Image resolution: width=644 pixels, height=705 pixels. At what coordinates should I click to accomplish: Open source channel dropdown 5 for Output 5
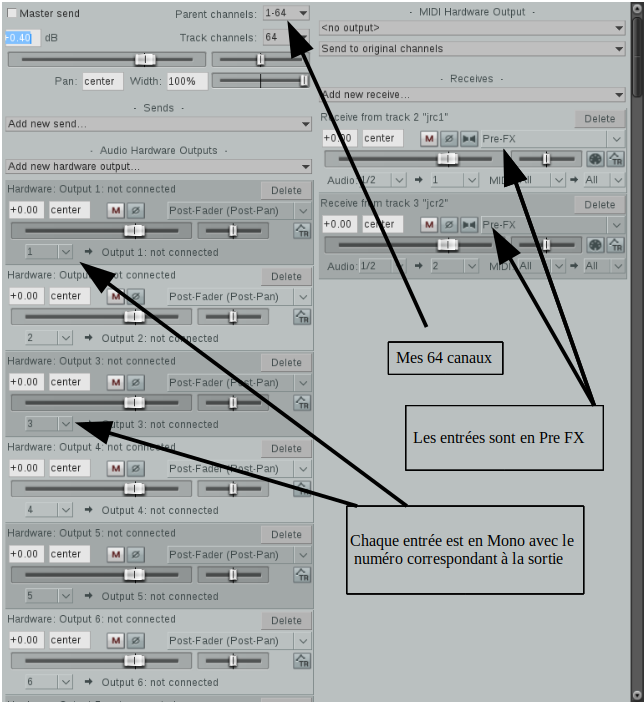(49, 596)
